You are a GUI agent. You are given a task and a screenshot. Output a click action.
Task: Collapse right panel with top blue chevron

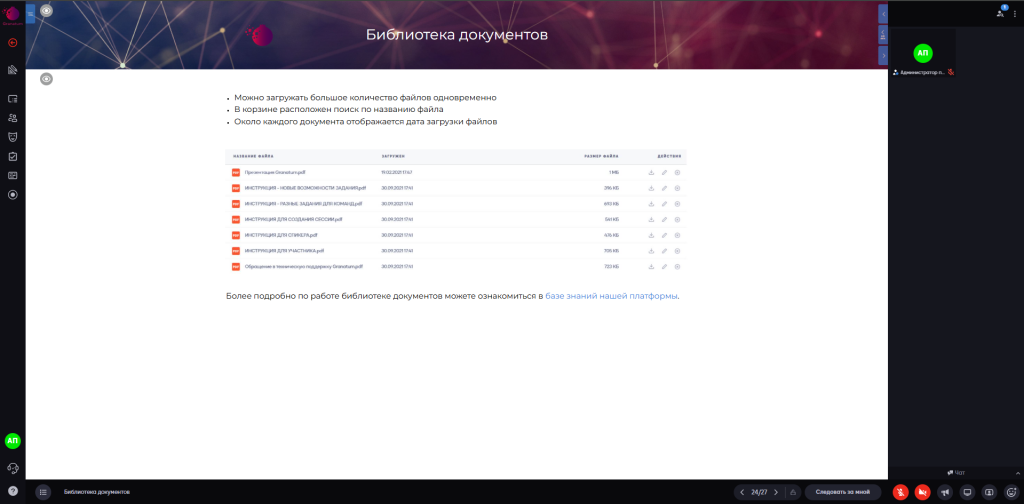coord(883,13)
